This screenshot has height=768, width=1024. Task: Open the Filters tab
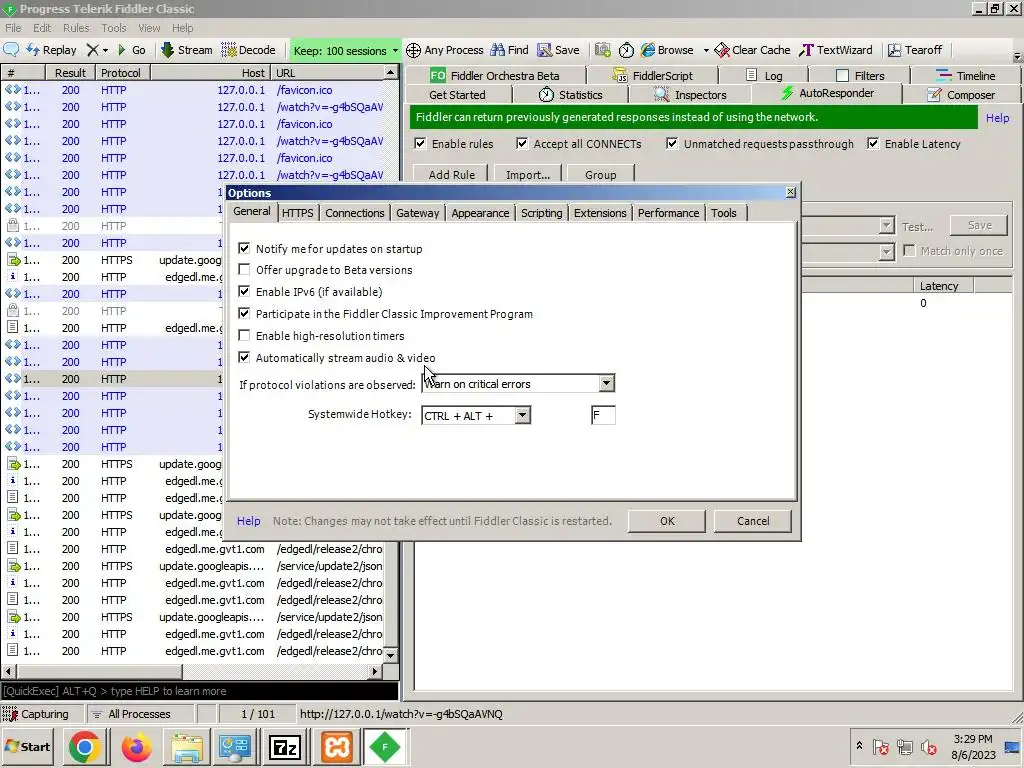860,76
